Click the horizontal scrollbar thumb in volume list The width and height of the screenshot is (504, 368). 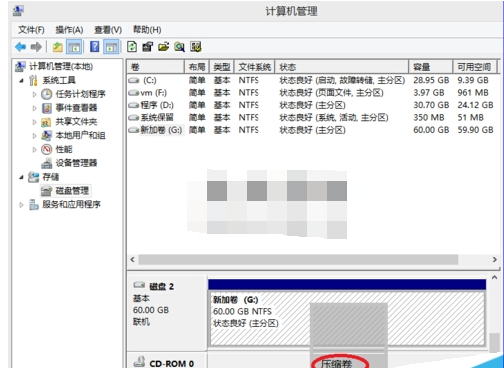pos(298,259)
